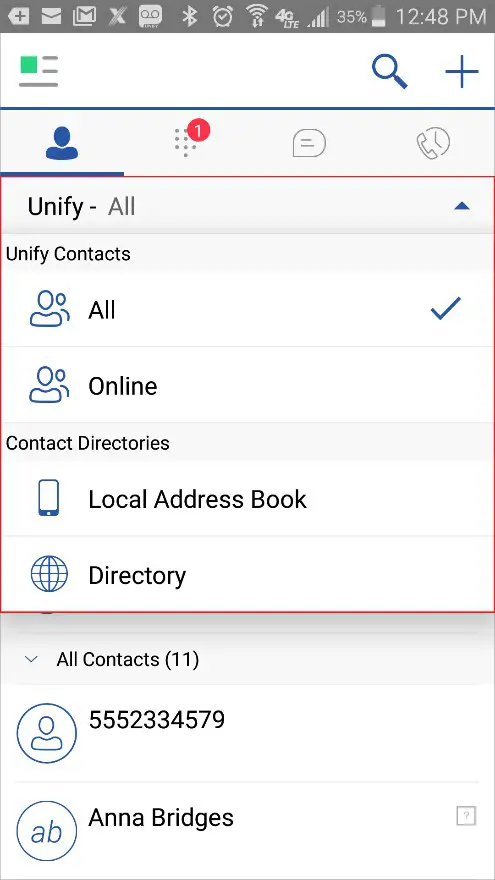This screenshot has height=880, width=495.
Task: Tap the voicemail icon in status bar
Action: 151,16
